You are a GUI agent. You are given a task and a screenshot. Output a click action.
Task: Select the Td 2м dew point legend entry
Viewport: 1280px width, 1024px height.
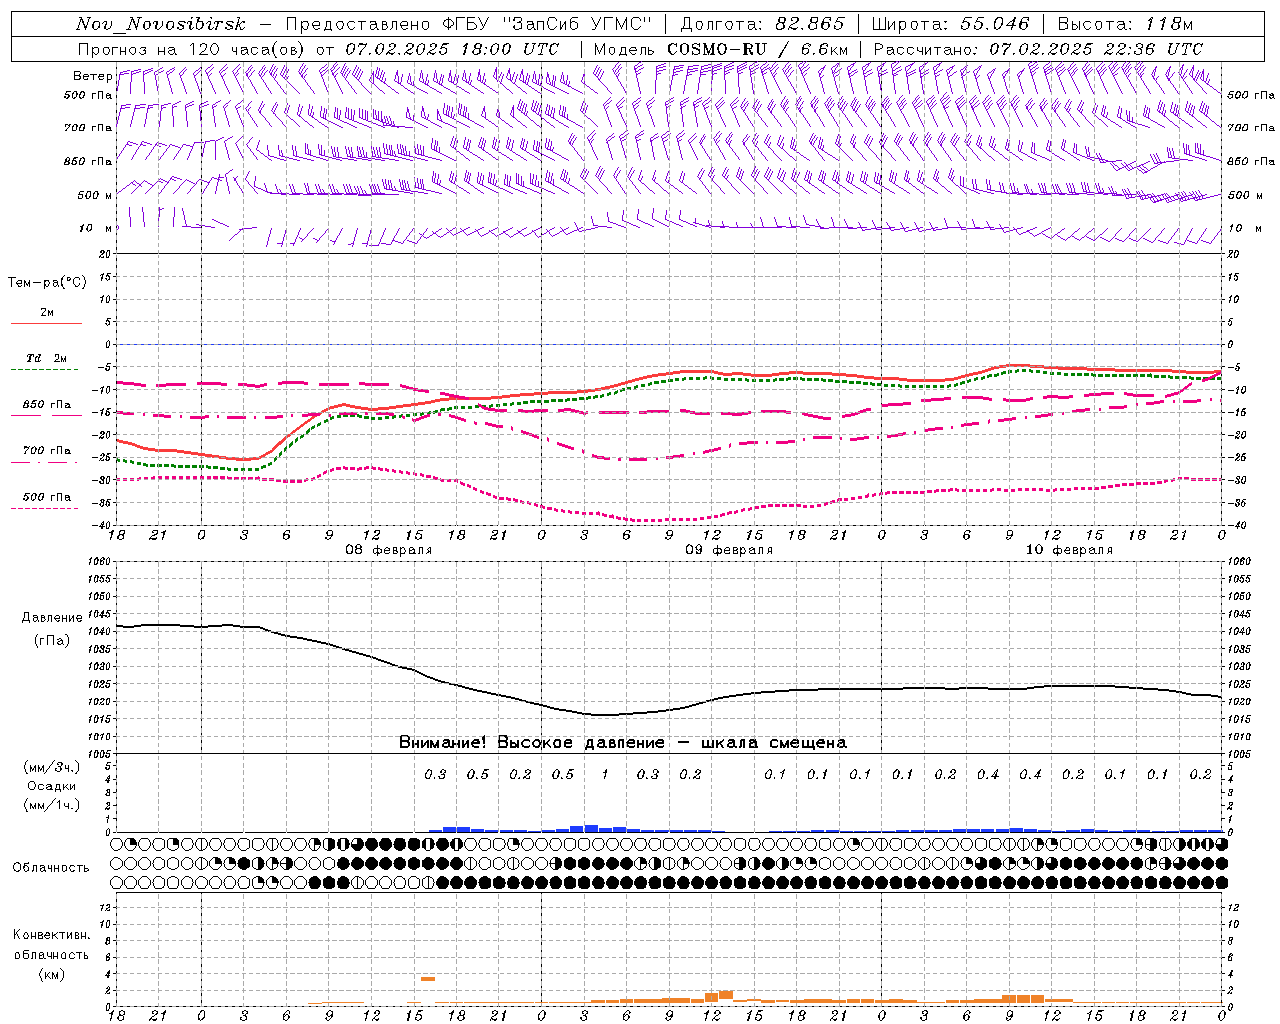46,358
